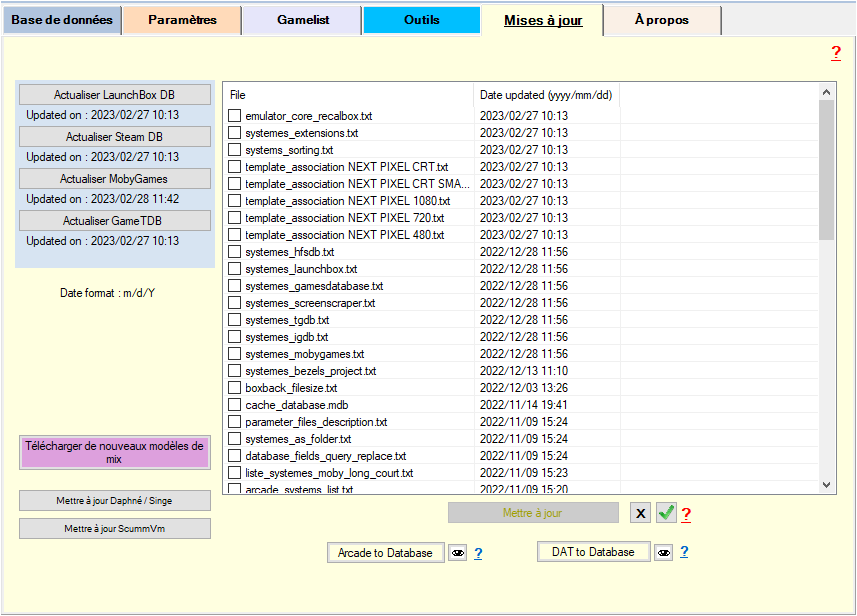Click the eye icon next to Arcade to Database
This screenshot has height=616, width=857.
click(x=457, y=553)
